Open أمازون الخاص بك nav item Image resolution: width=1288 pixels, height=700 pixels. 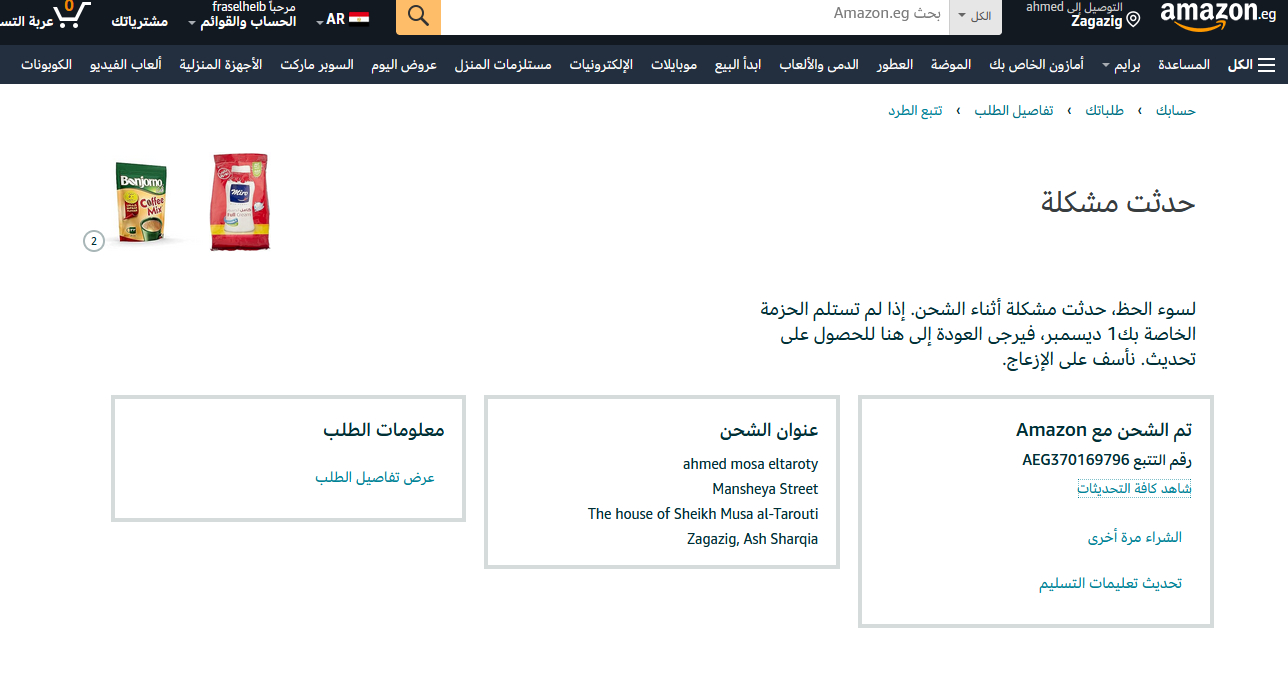click(x=1036, y=65)
